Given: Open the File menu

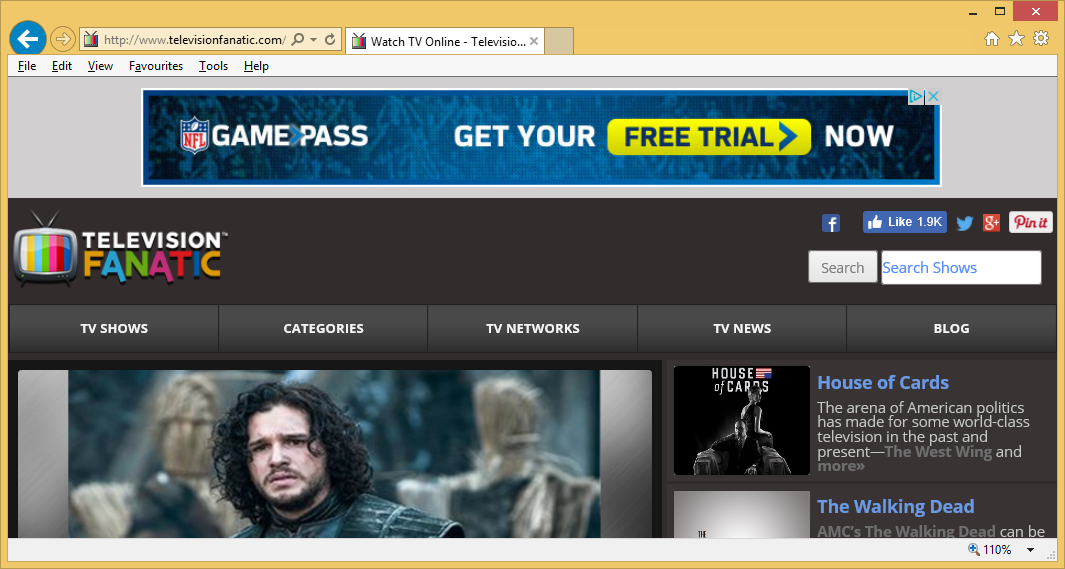Looking at the screenshot, I should point(26,66).
